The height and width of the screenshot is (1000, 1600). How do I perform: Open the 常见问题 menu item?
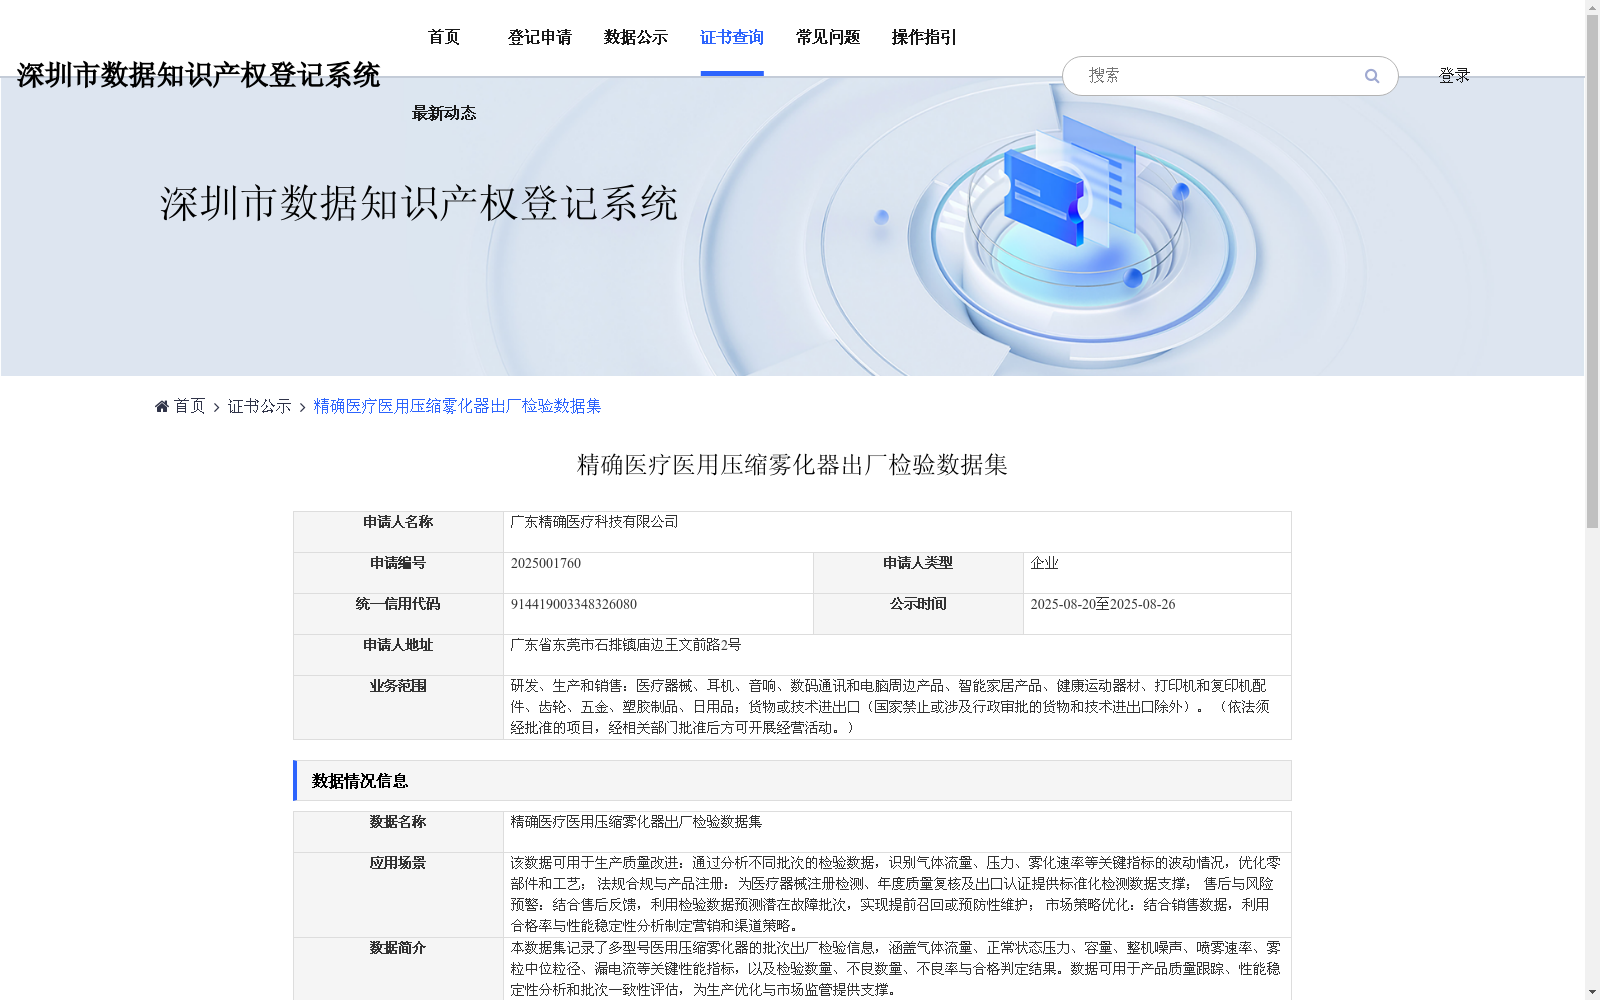tap(828, 37)
